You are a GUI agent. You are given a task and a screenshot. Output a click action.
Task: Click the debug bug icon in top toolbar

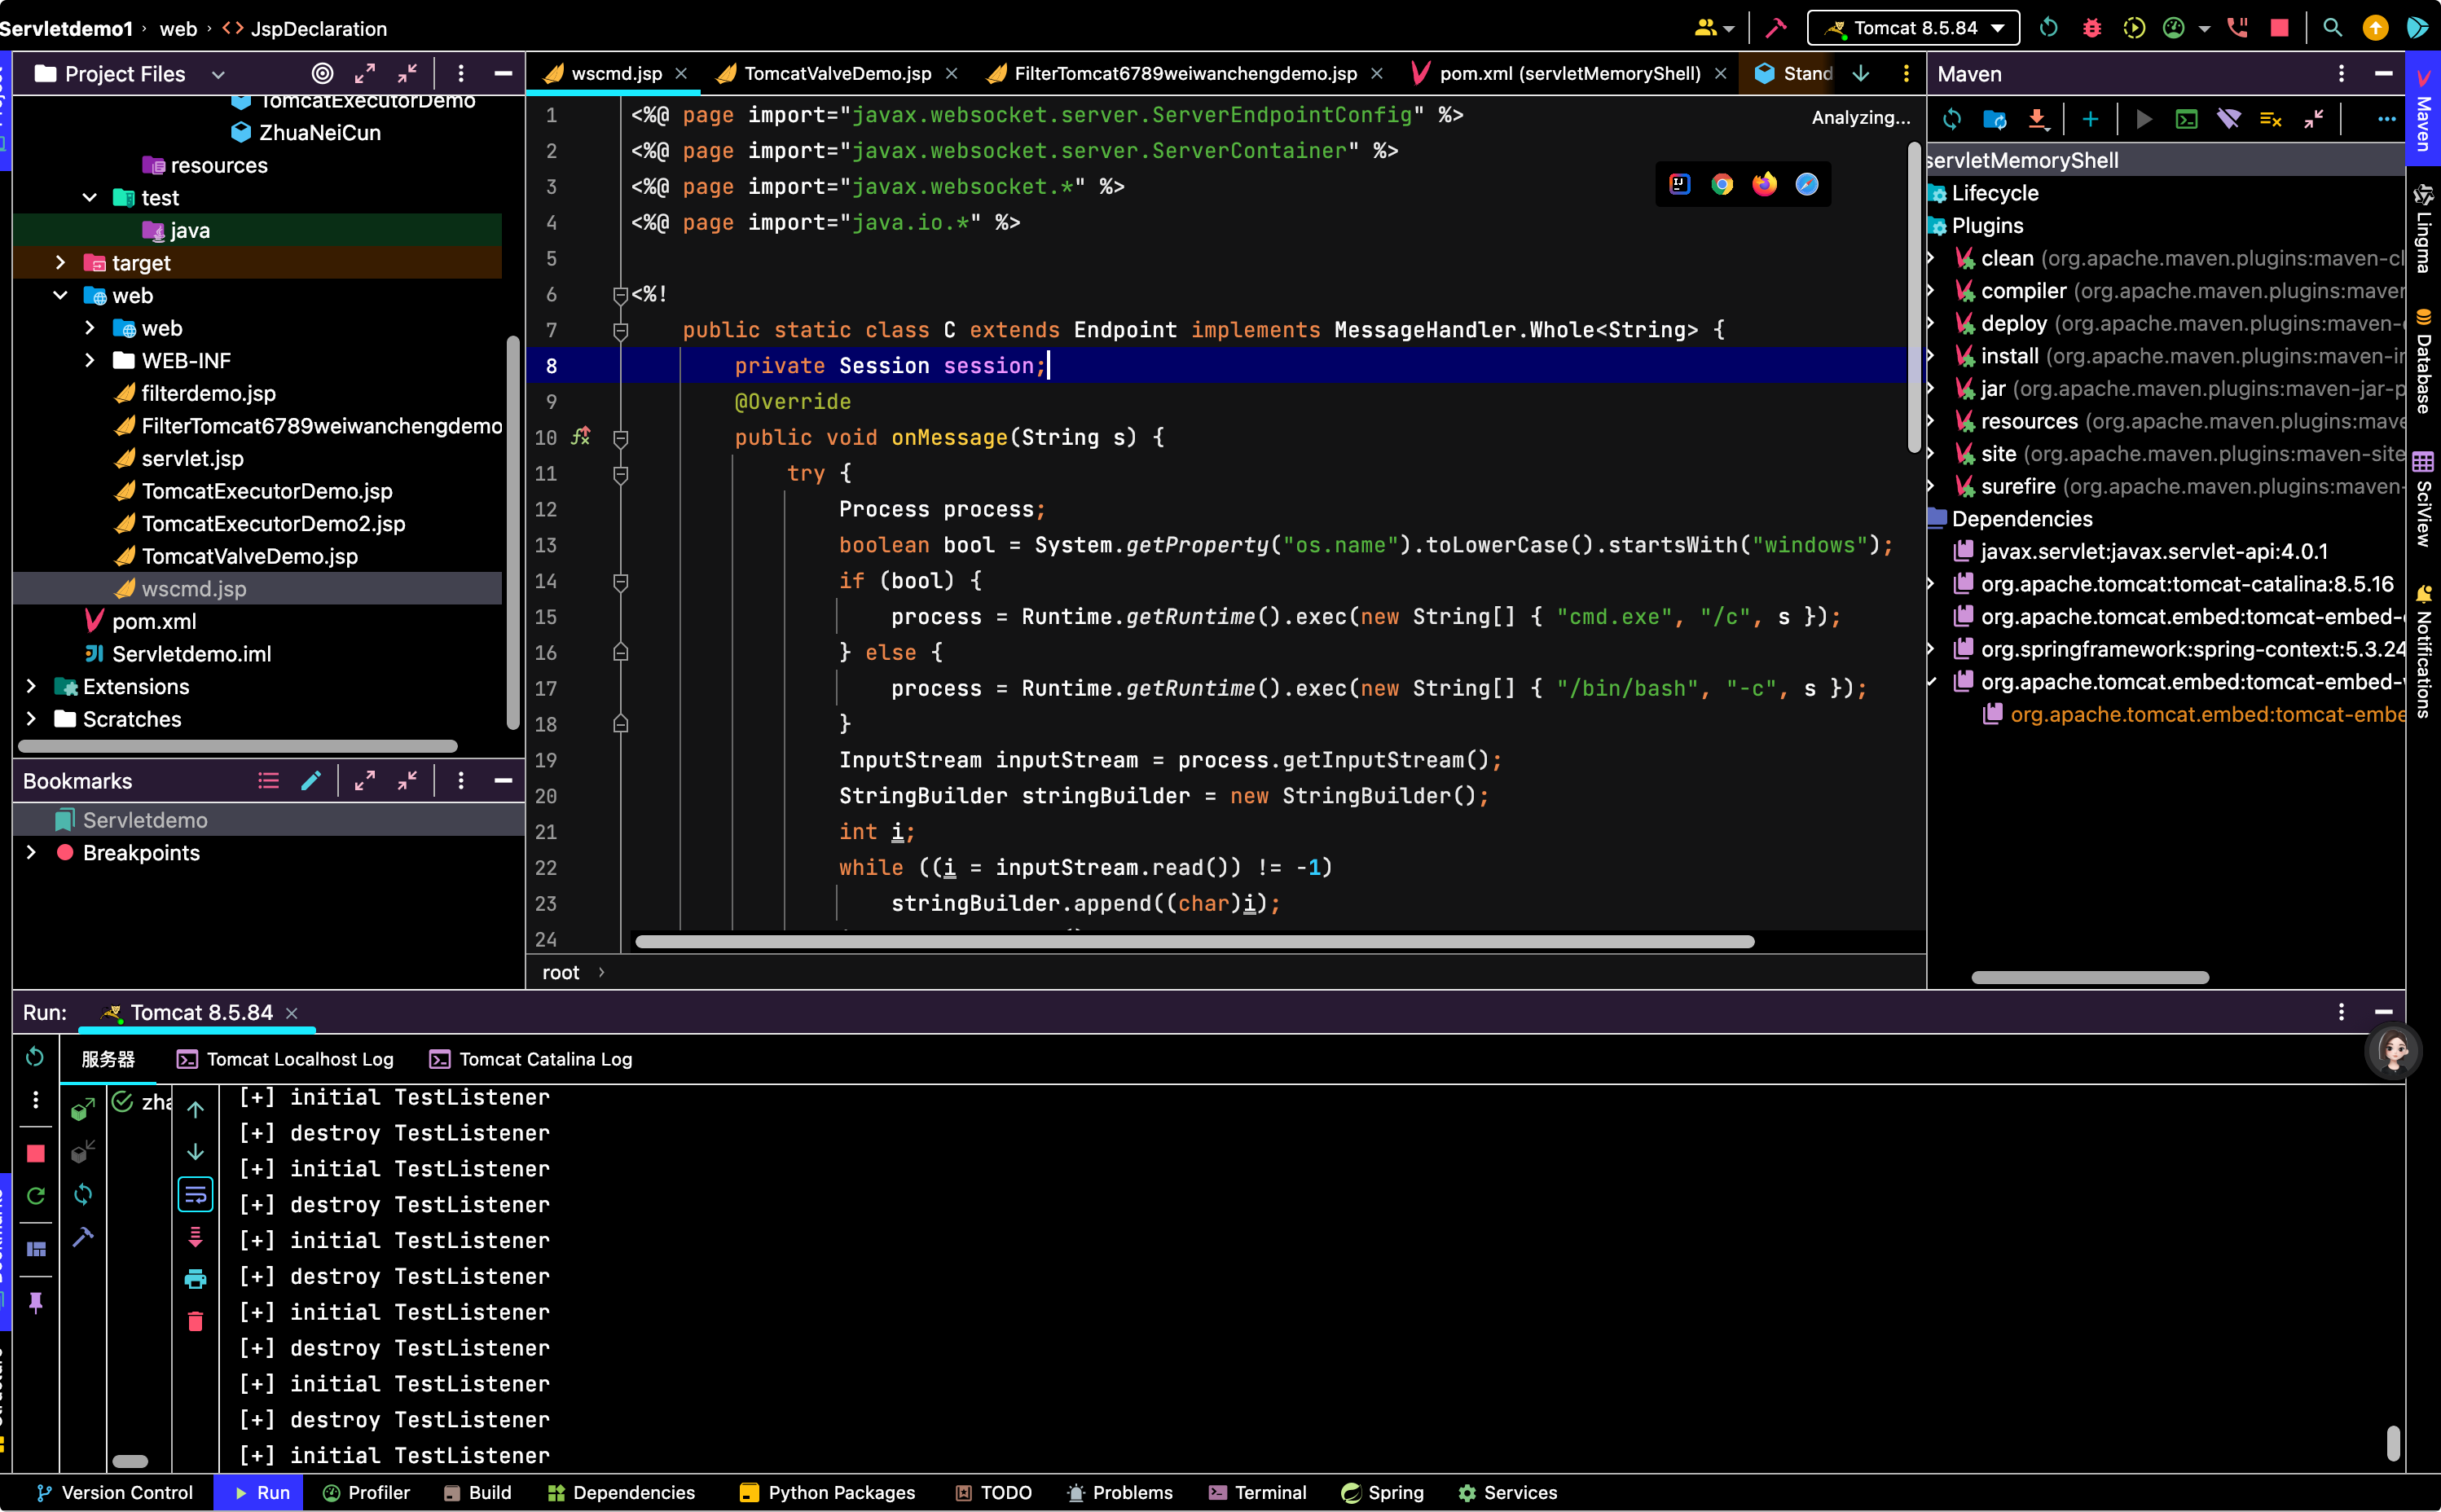tap(2091, 28)
